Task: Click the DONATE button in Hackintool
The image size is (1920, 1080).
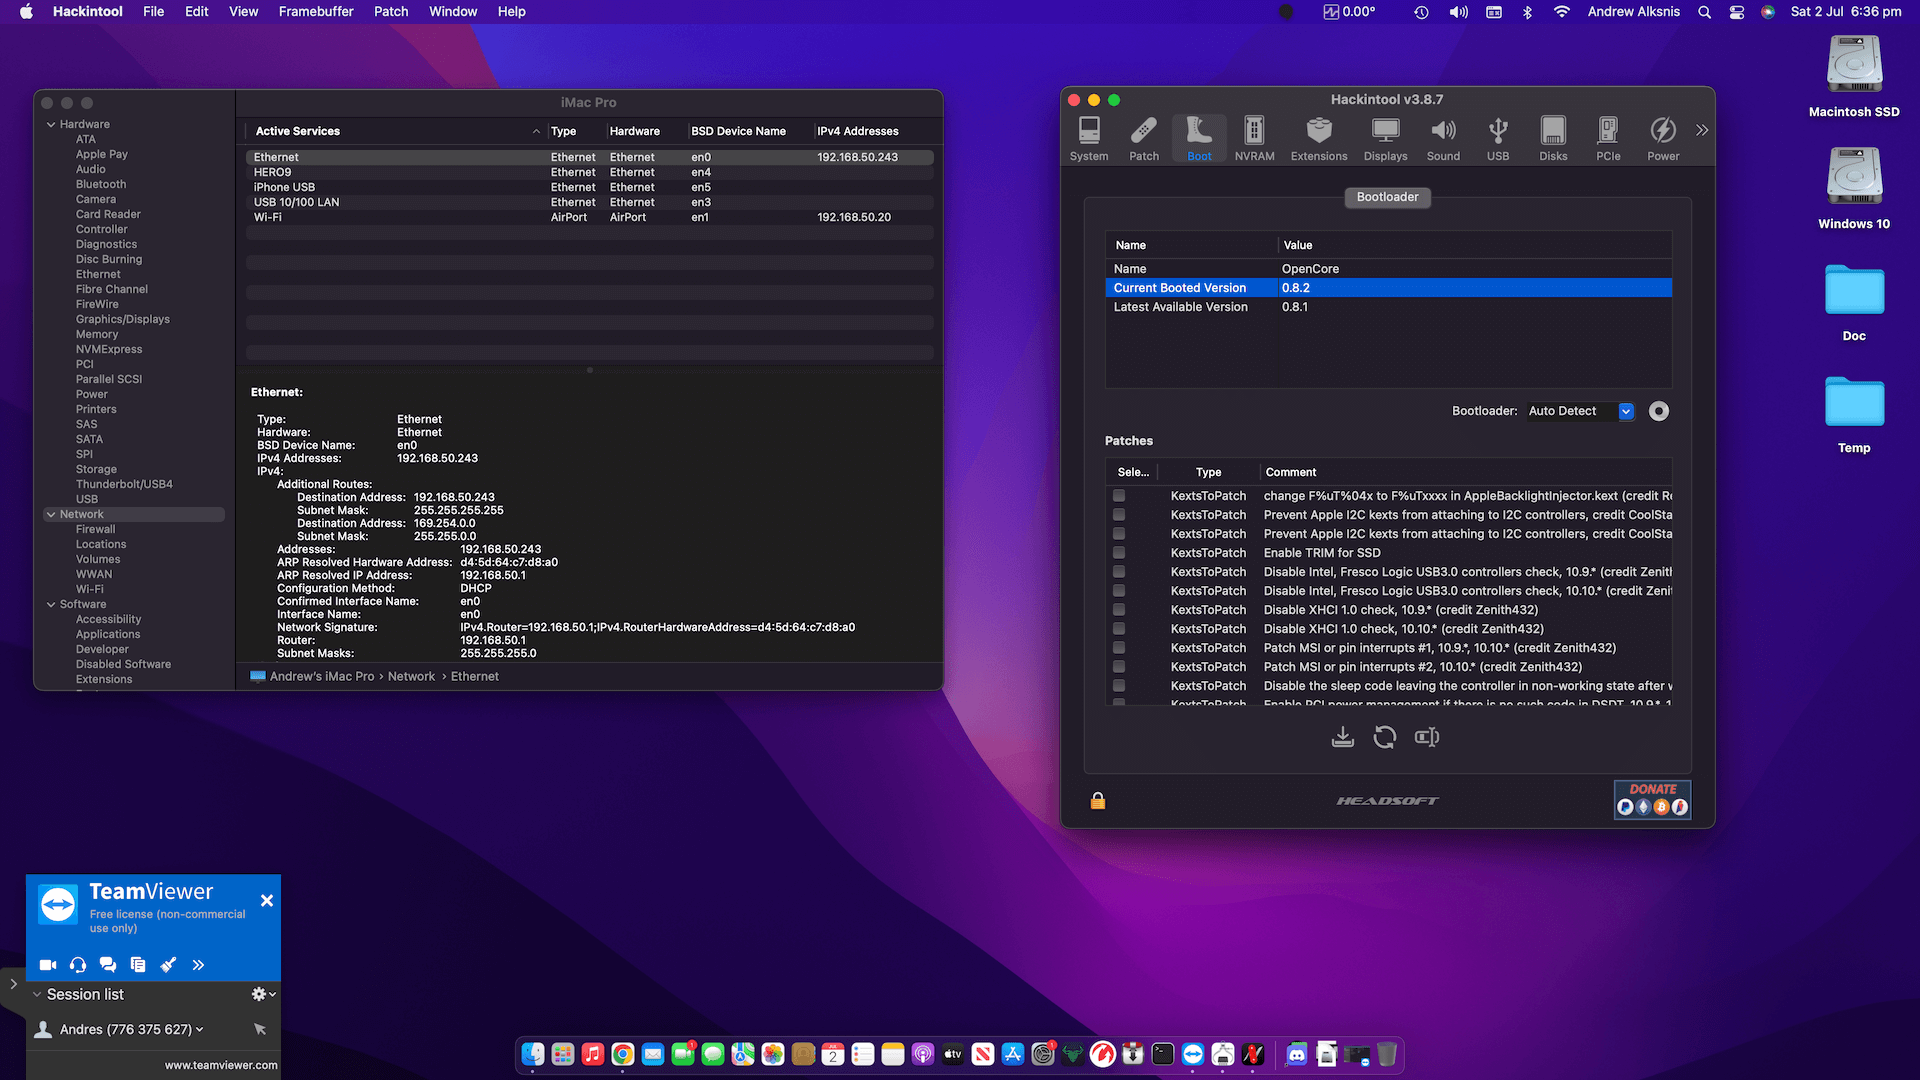Action: tap(1652, 799)
